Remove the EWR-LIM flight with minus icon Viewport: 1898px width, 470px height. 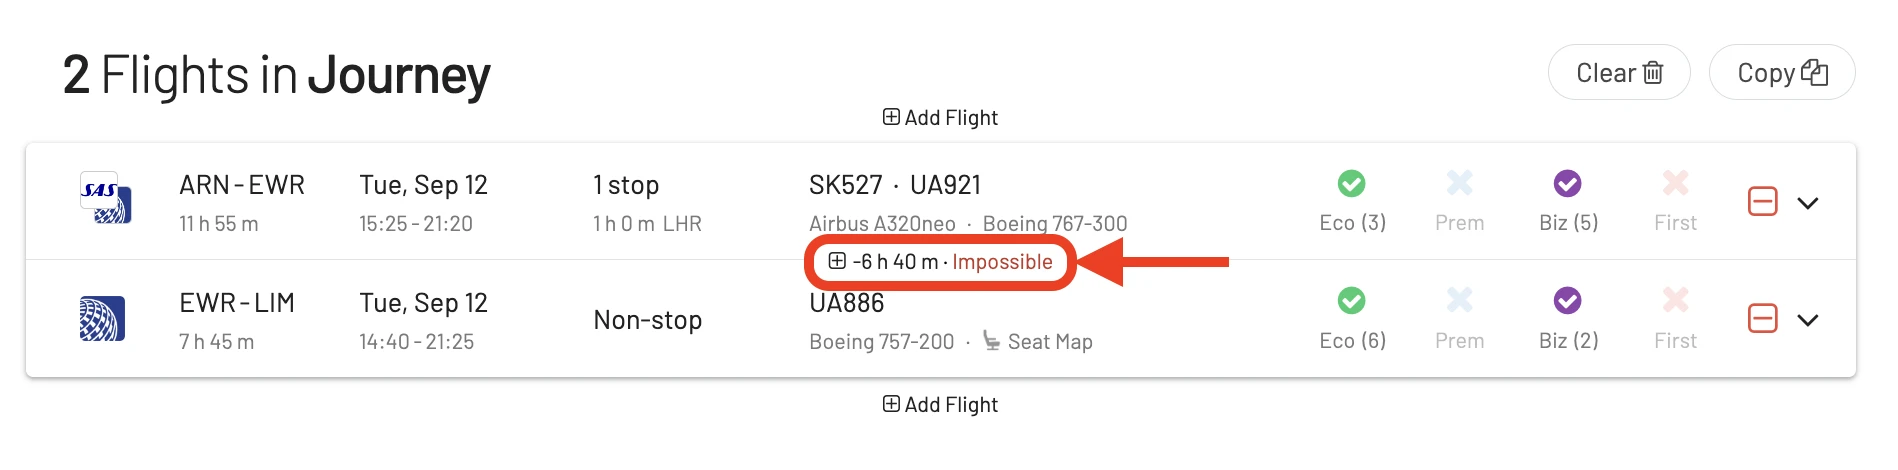coord(1762,319)
